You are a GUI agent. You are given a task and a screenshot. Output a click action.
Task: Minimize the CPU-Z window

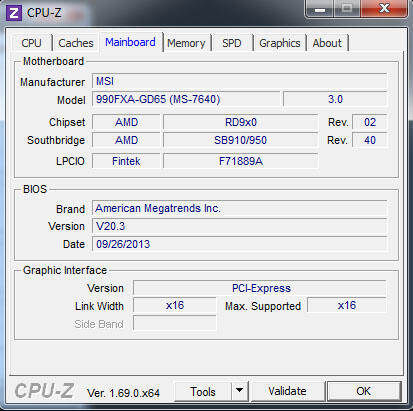point(320,8)
